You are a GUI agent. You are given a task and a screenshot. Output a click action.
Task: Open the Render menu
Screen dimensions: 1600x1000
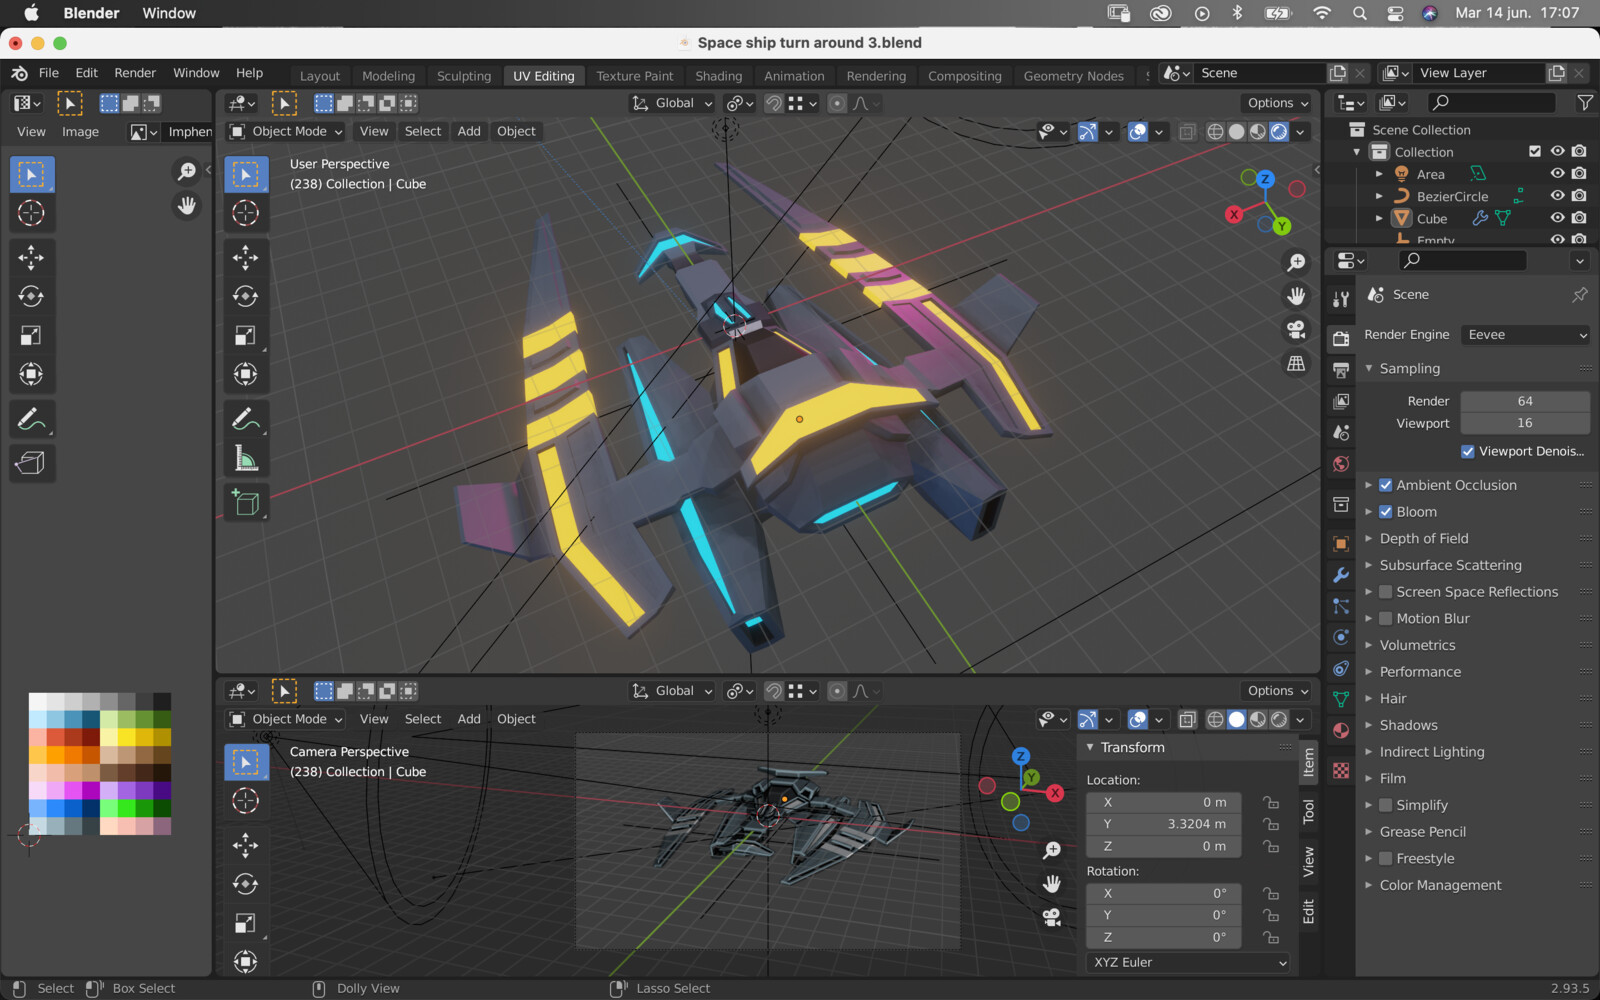click(x=135, y=73)
